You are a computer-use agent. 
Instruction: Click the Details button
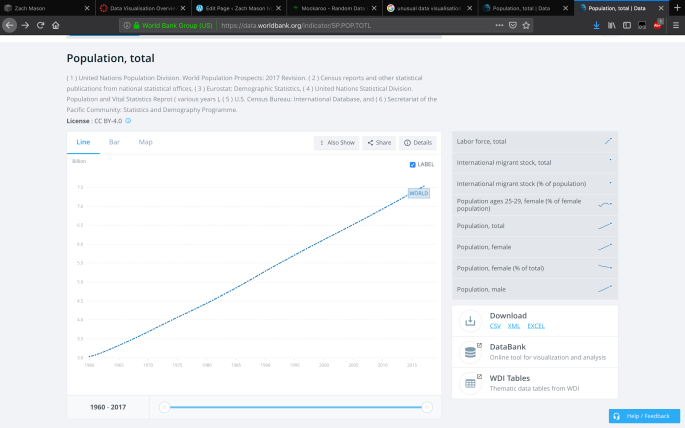418,143
